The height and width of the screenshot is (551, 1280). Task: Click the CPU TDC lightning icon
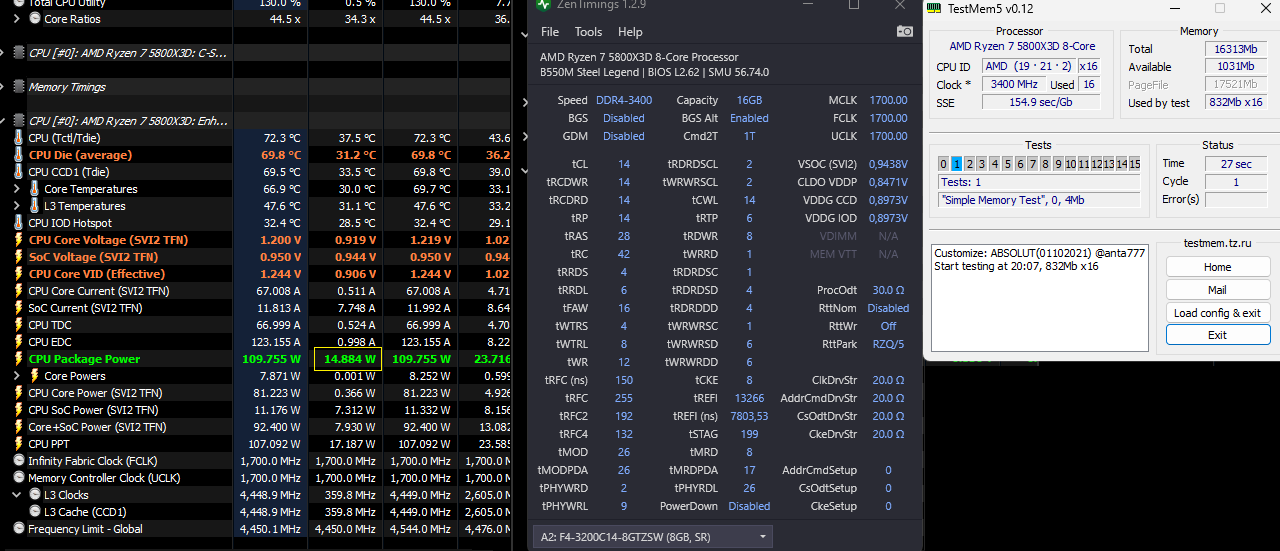coord(18,325)
